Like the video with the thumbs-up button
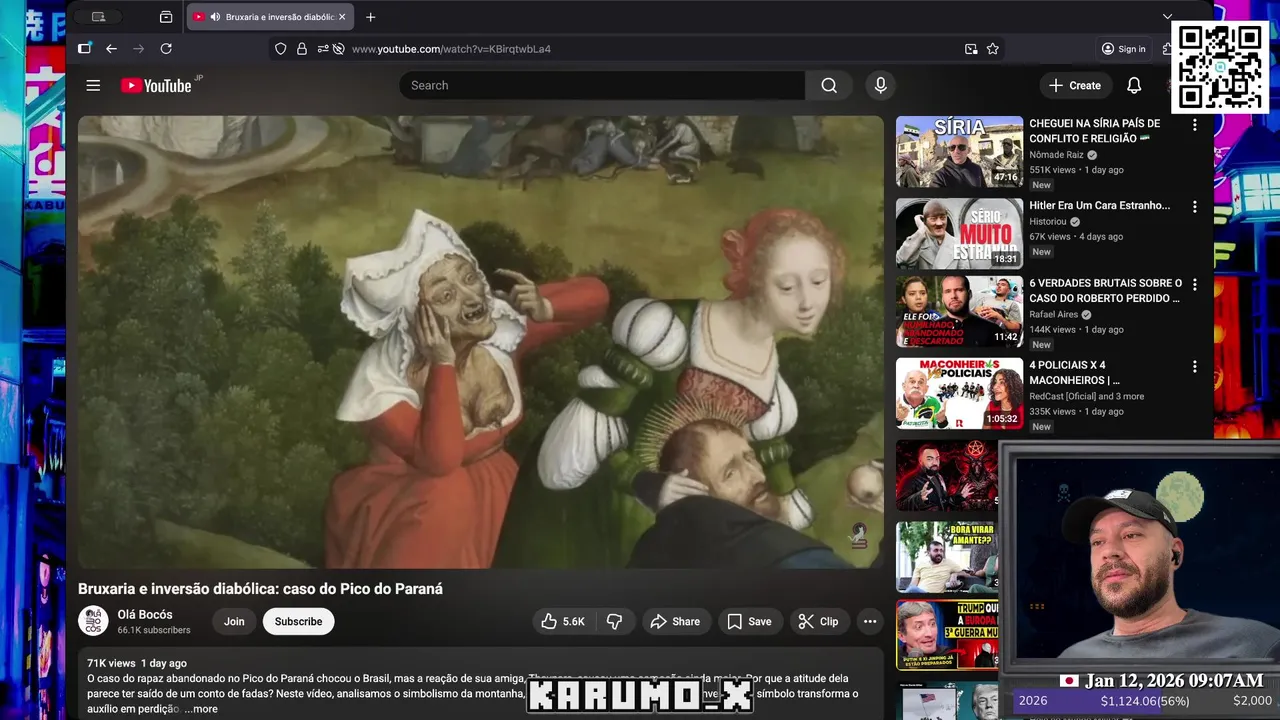This screenshot has height=720, width=1280. [x=563, y=621]
